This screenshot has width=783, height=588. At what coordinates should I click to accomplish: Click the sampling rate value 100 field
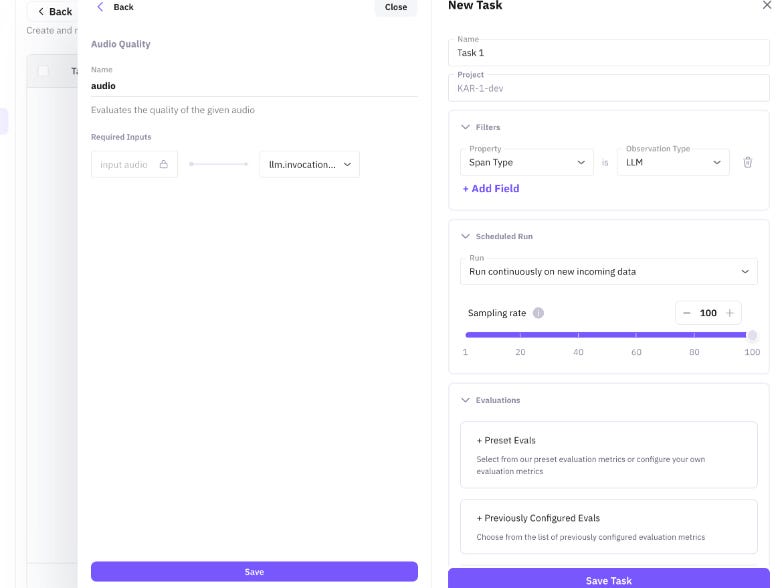[x=708, y=313]
